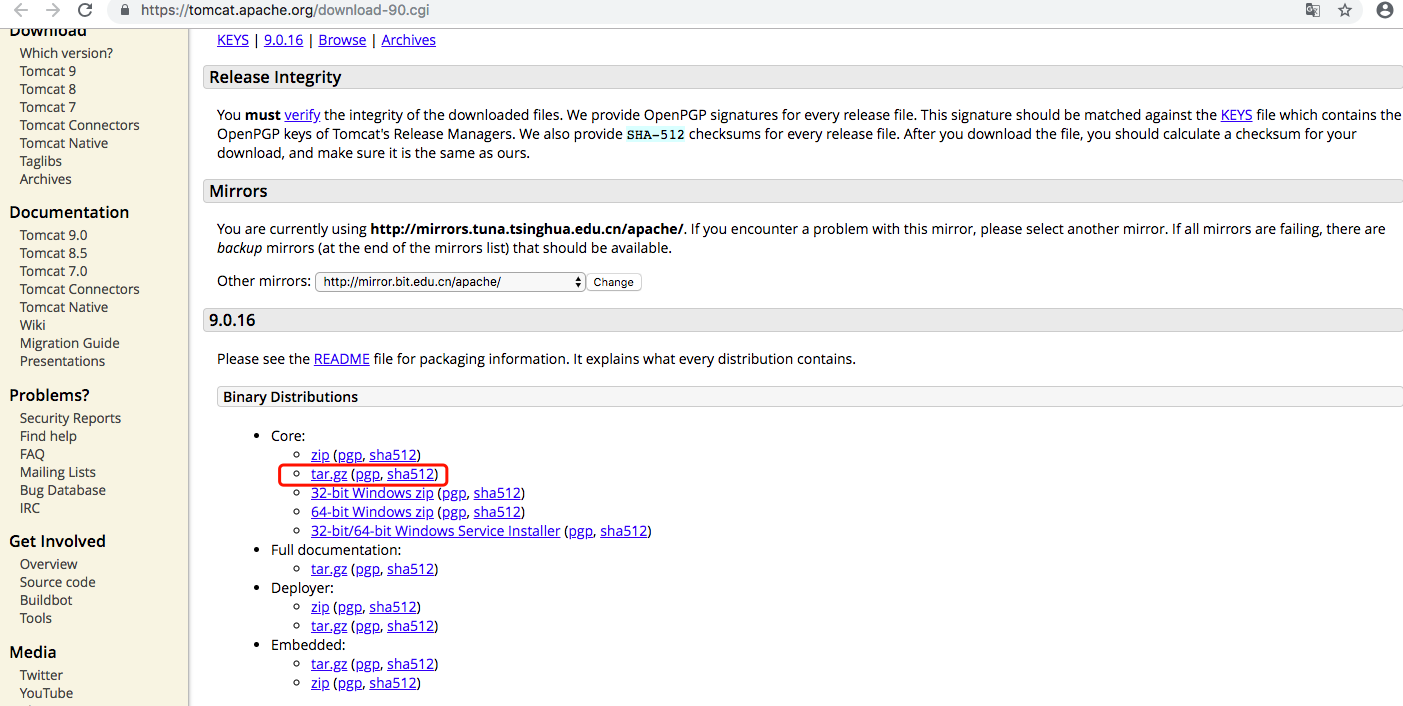1403x706 pixels.
Task: Download the Core zip distribution
Action: coord(320,455)
